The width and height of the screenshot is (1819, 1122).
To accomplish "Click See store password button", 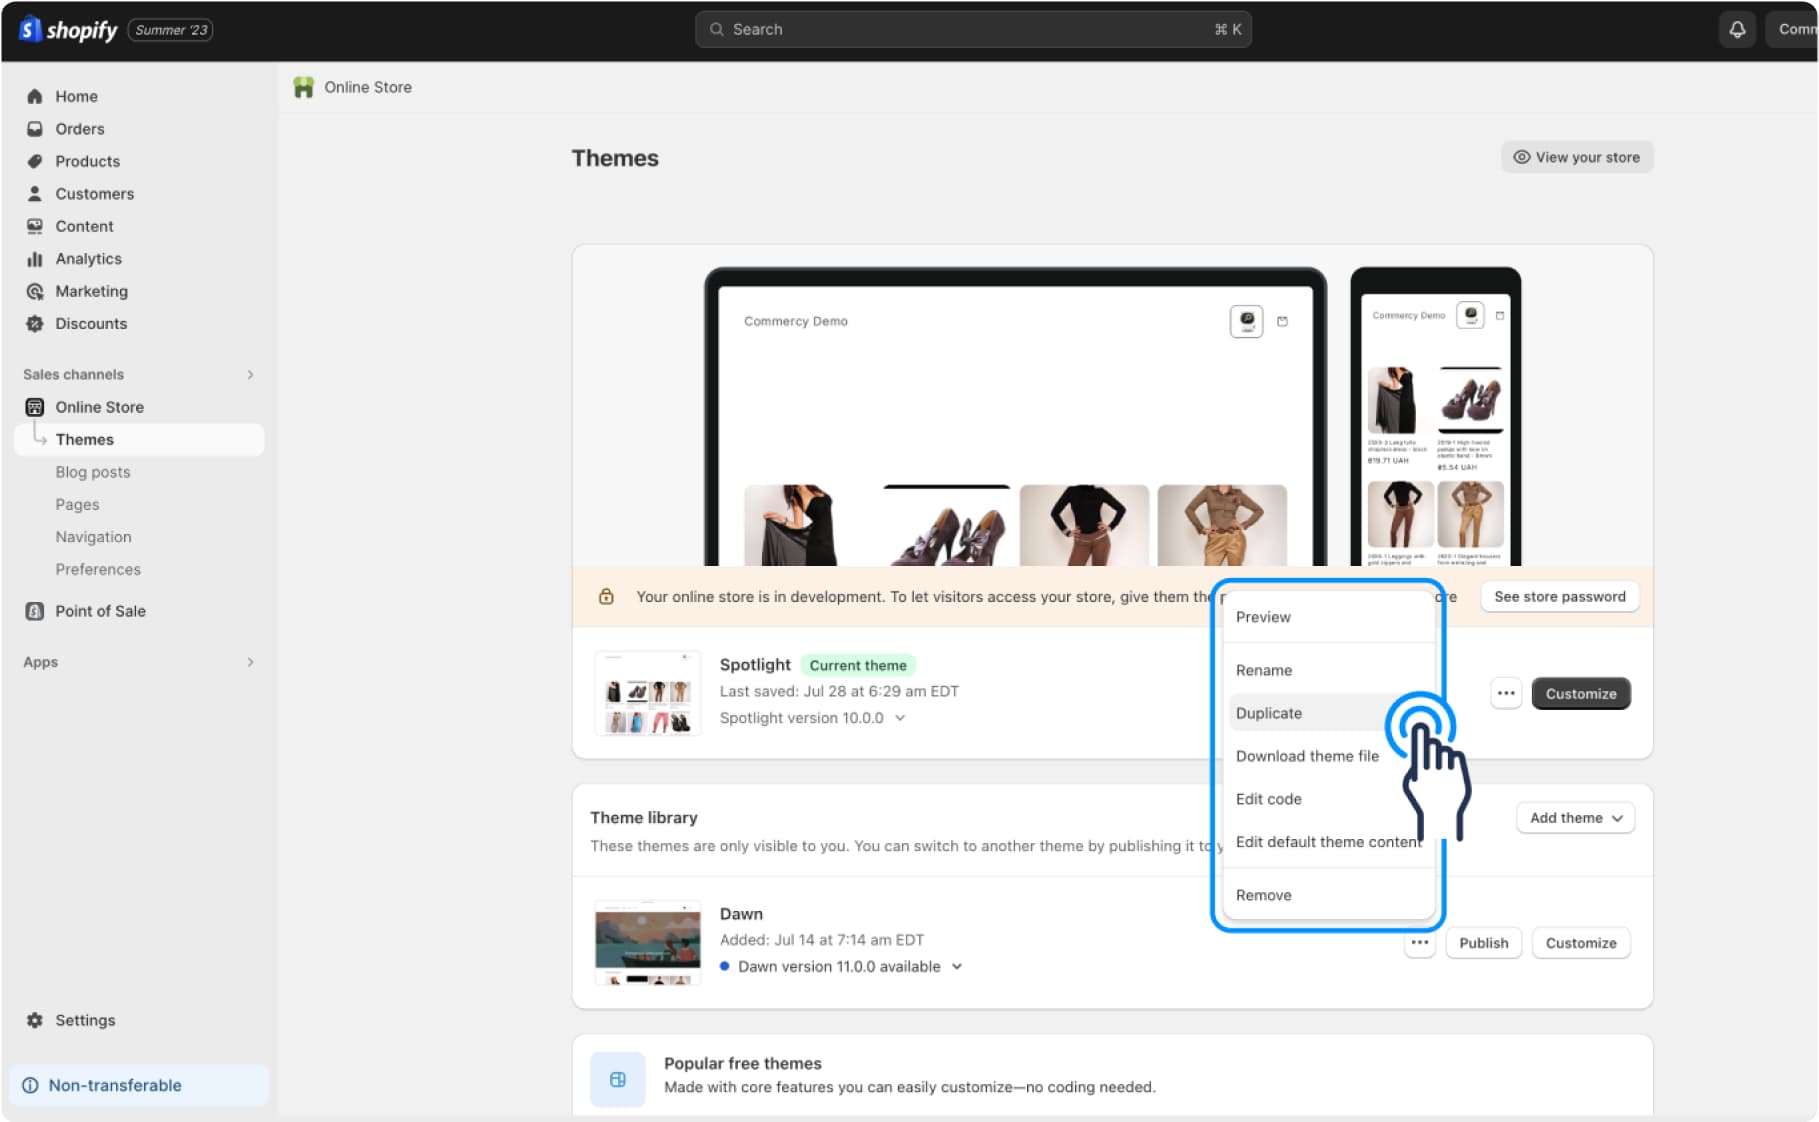I will pos(1559,596).
